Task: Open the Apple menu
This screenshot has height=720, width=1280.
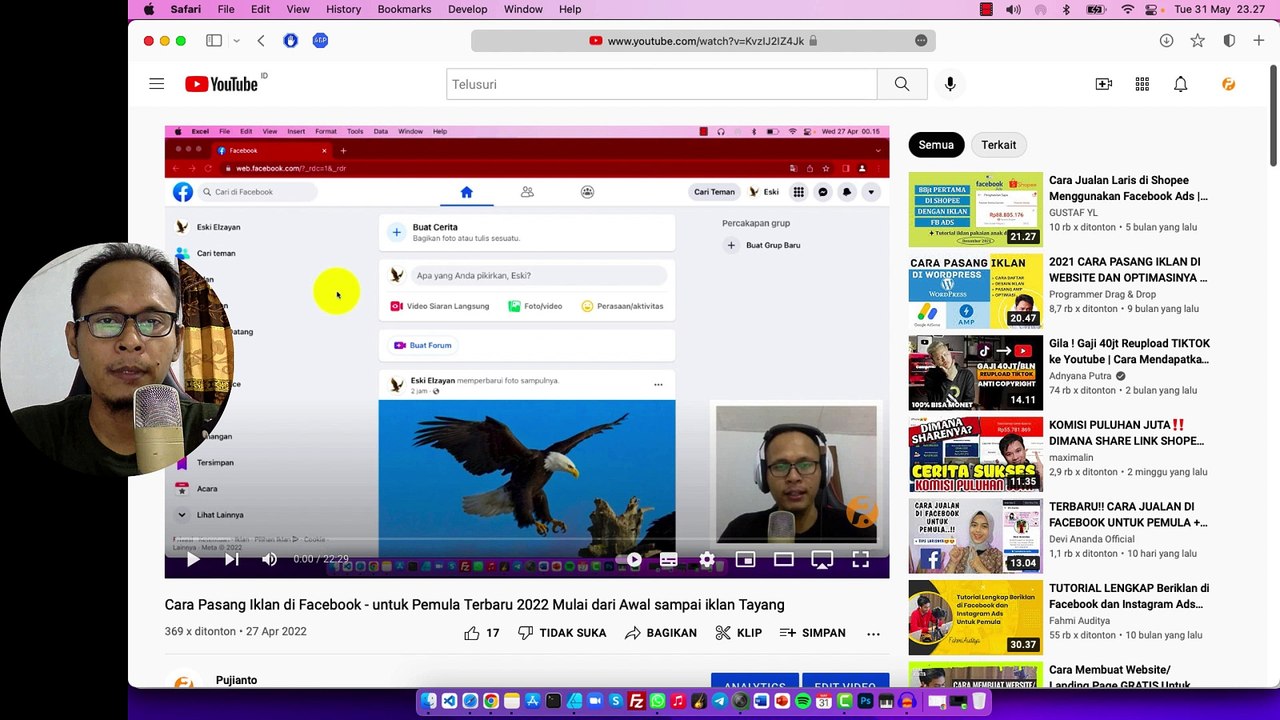Action: [x=149, y=9]
